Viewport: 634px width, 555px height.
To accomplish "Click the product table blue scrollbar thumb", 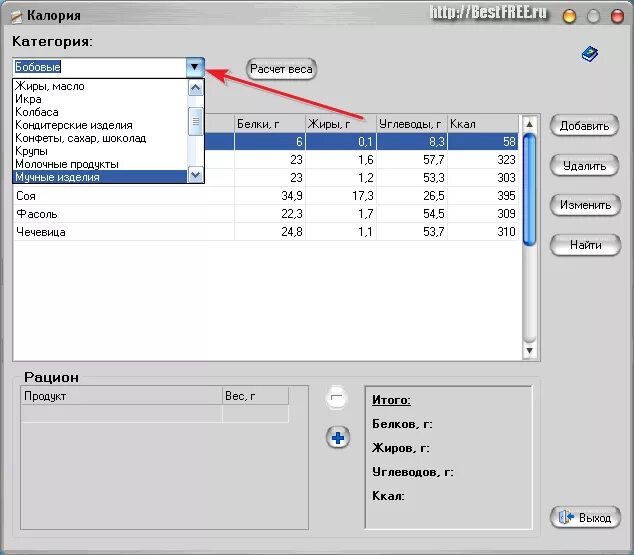I will point(529,189).
